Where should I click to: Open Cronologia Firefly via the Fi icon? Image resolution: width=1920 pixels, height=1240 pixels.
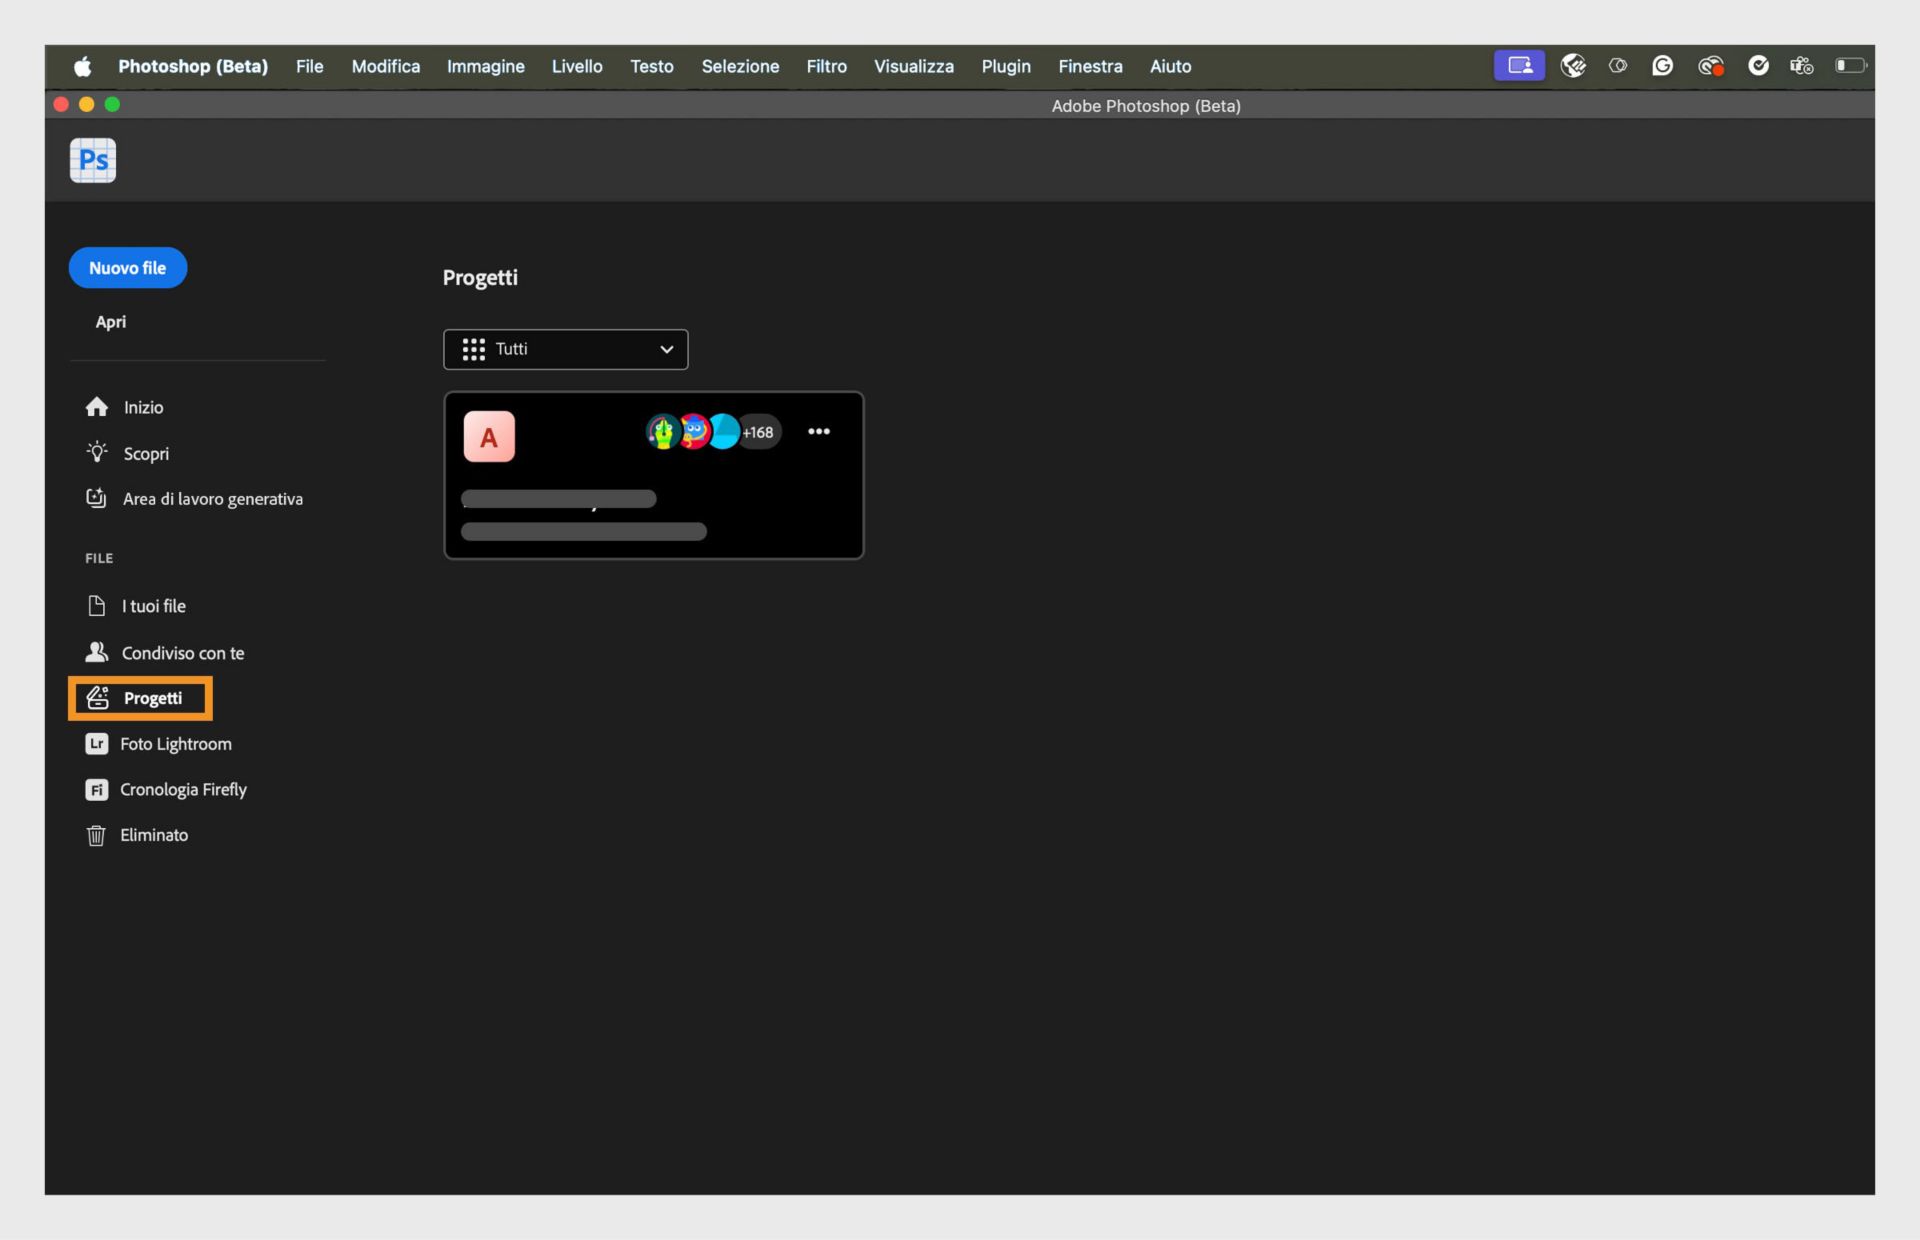point(96,789)
